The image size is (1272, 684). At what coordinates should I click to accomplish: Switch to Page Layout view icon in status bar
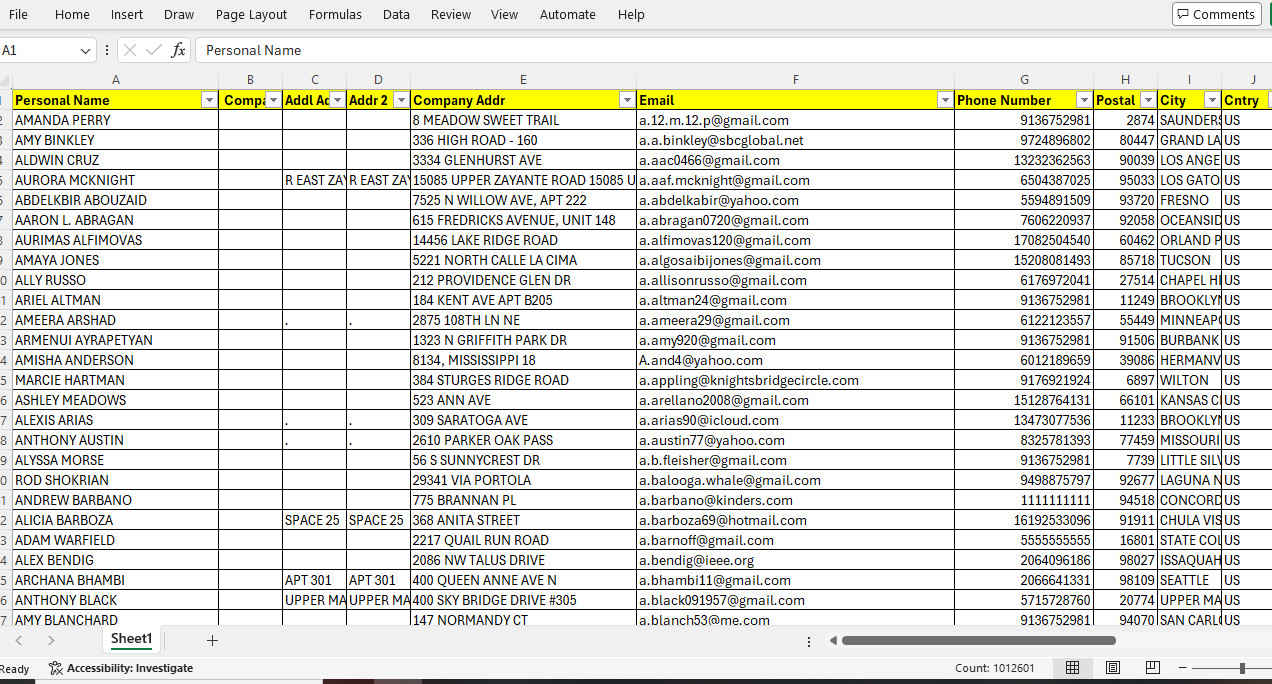[x=1112, y=668]
